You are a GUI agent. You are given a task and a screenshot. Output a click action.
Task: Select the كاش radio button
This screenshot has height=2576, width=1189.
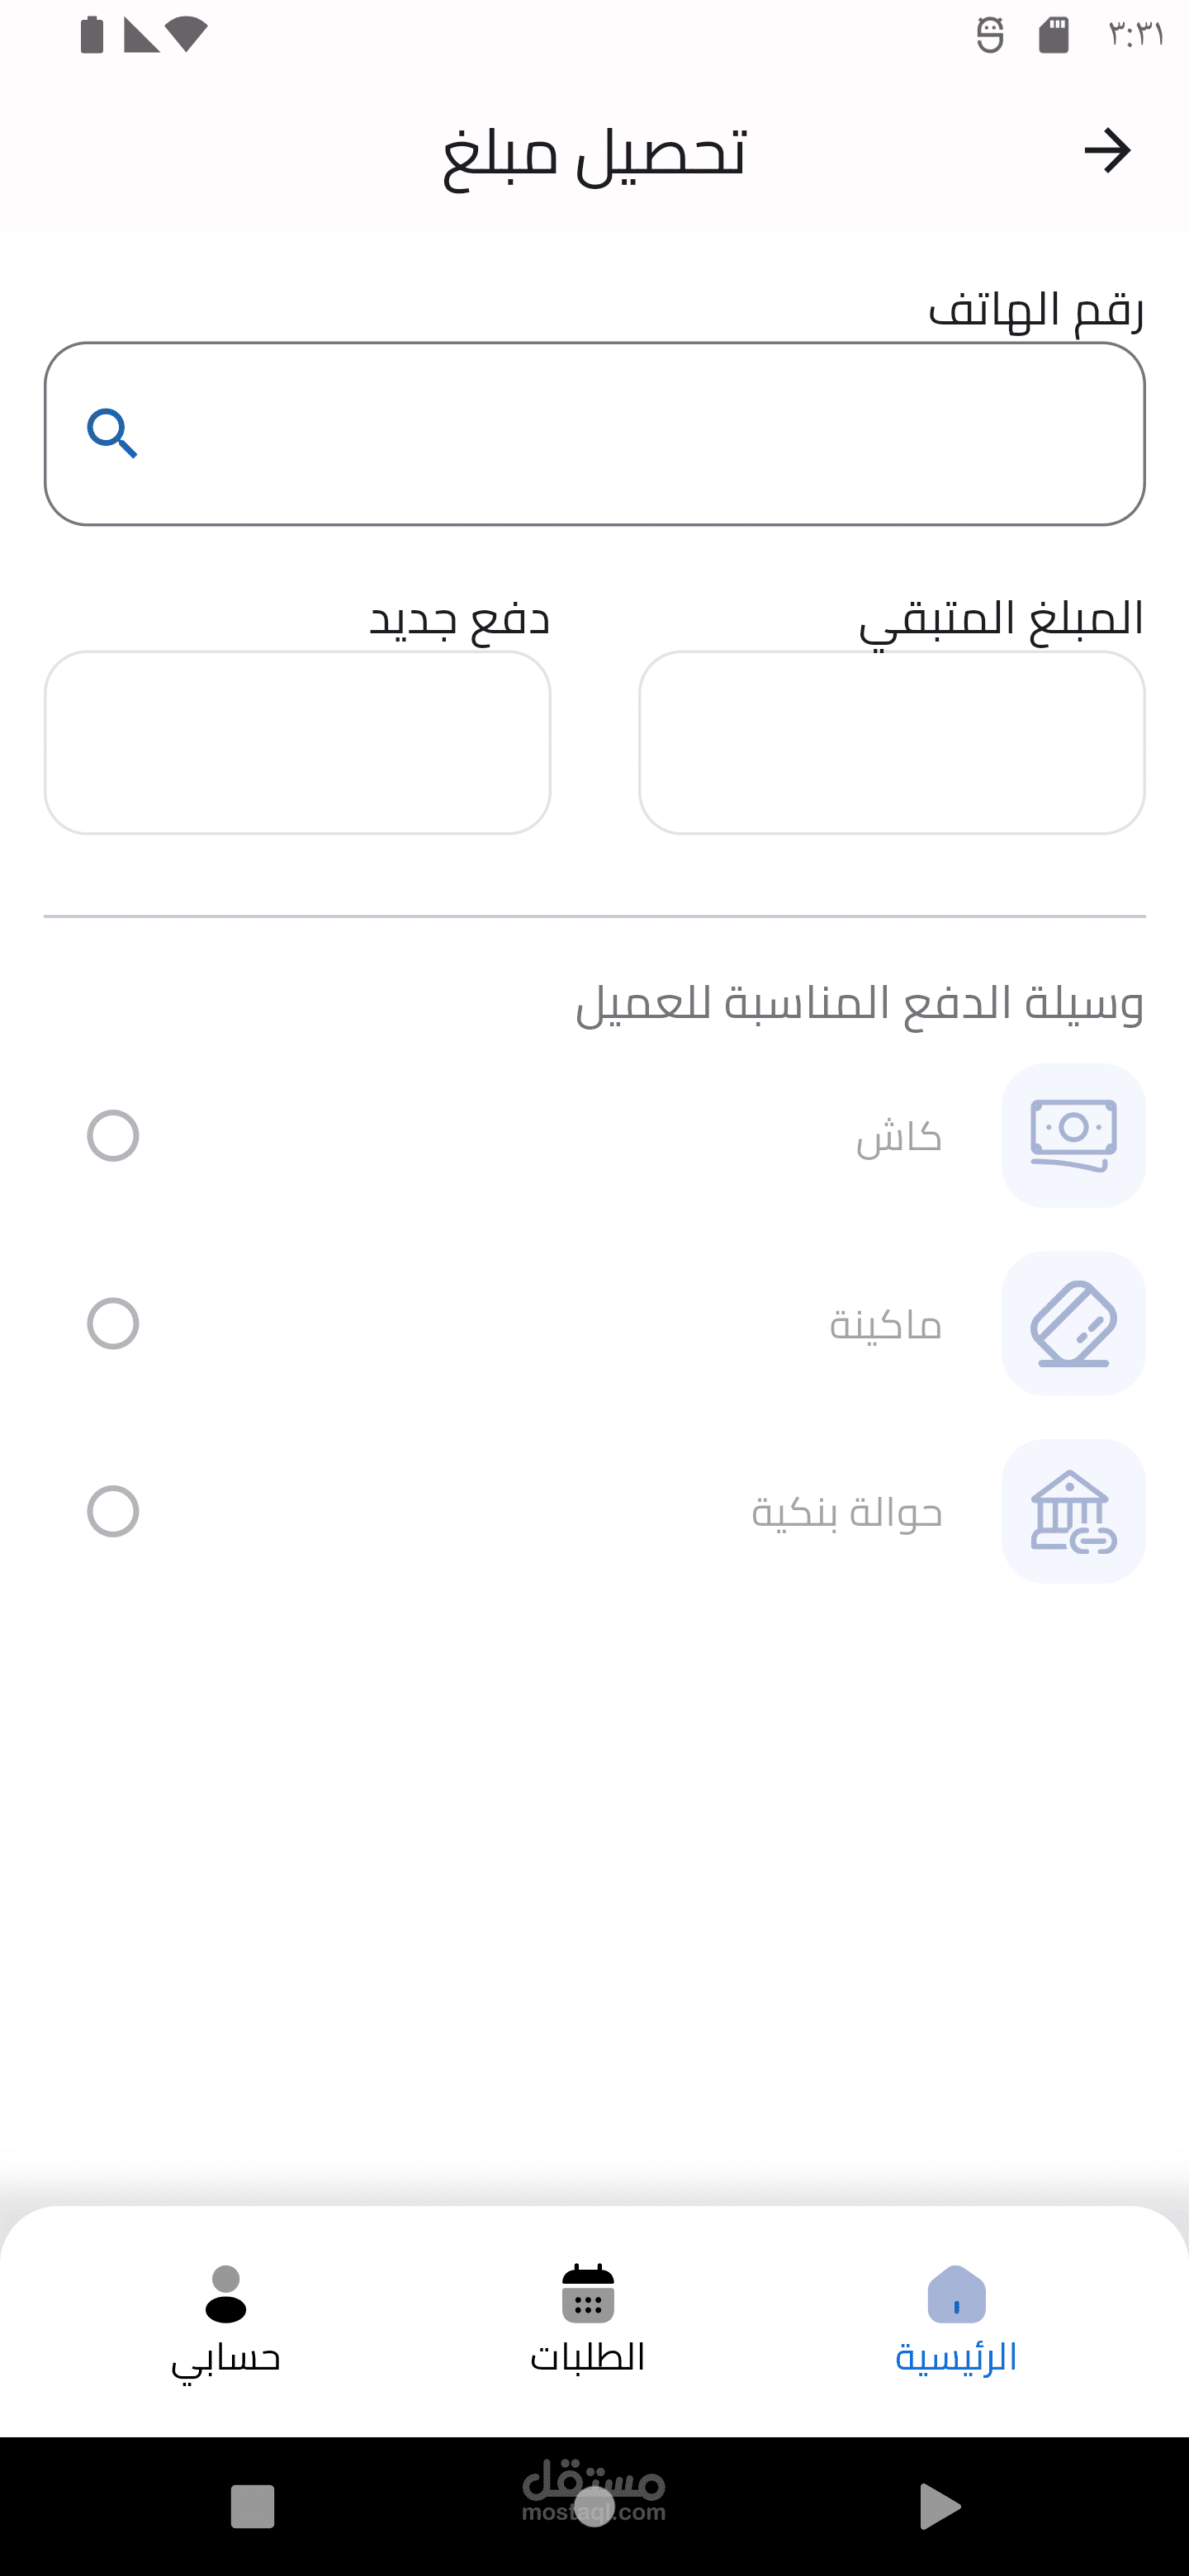[x=113, y=1136]
